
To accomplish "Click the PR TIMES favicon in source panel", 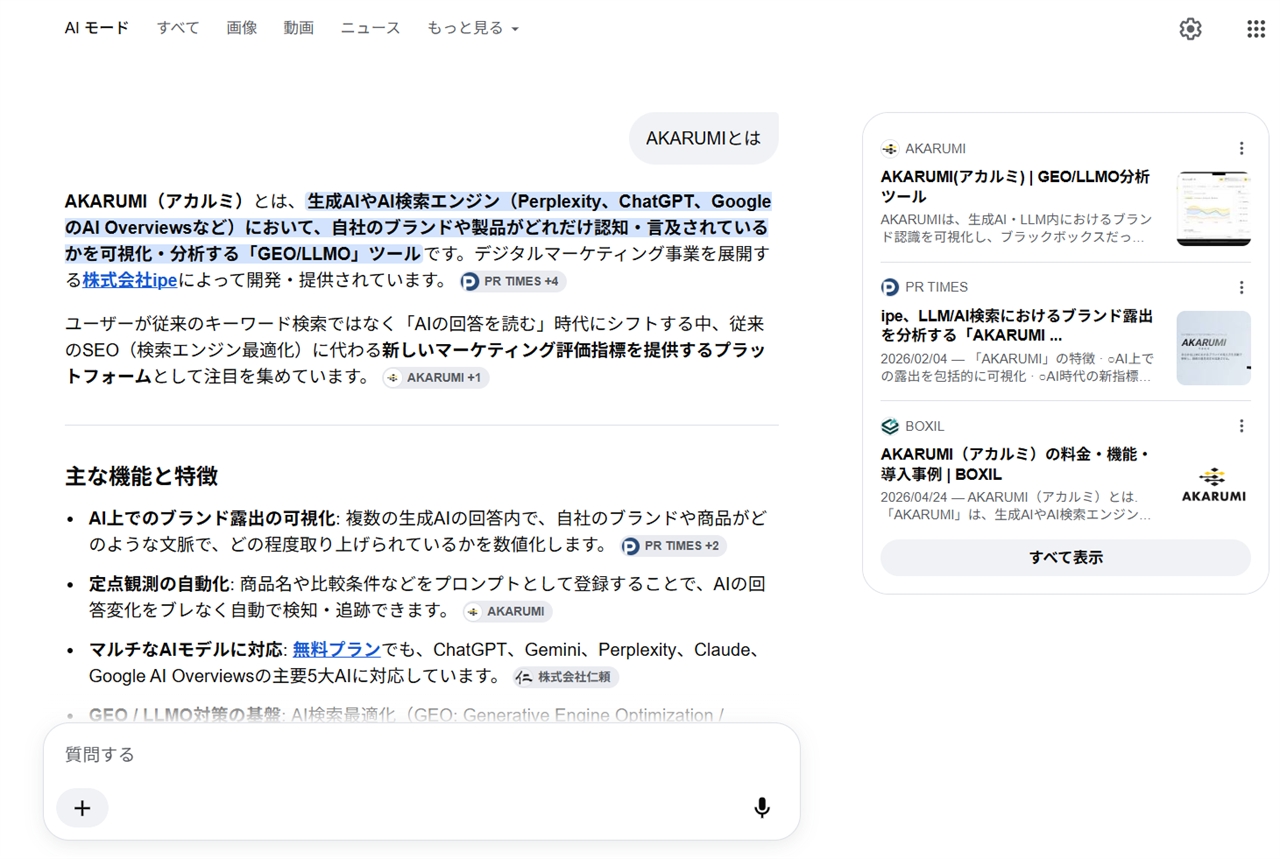I will [x=890, y=287].
